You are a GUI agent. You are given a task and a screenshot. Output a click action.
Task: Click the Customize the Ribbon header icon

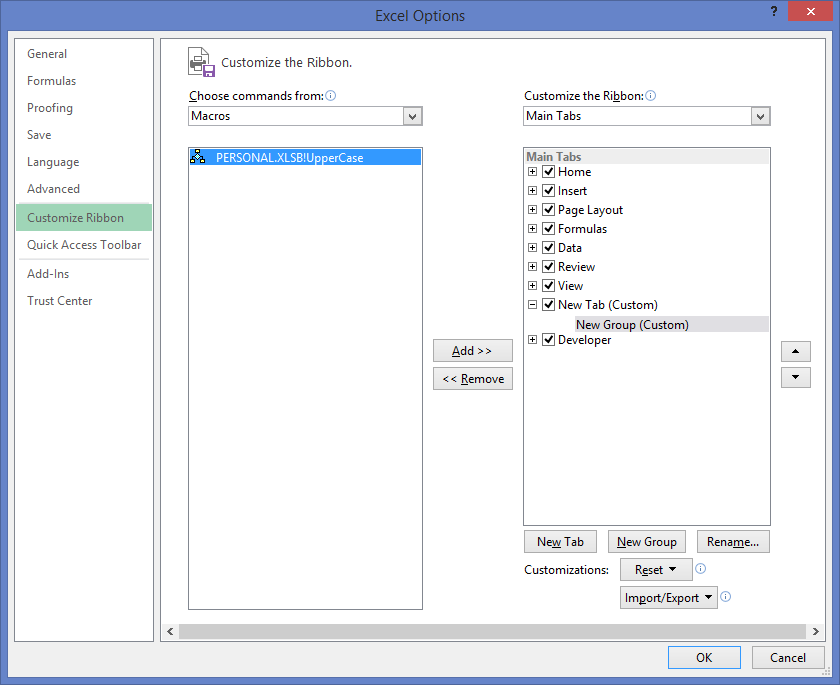201,62
